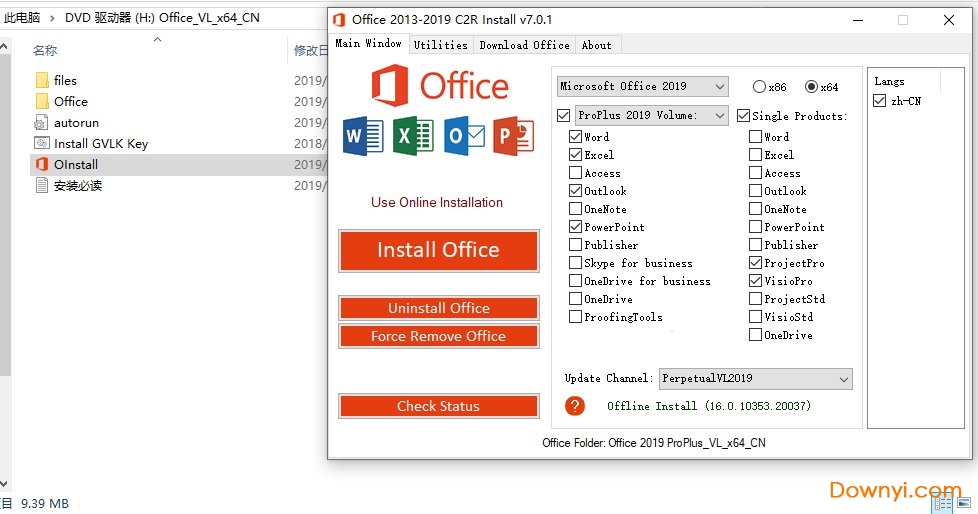978x514 pixels.
Task: Switch to large icons view in Explorer
Action: pos(963,504)
